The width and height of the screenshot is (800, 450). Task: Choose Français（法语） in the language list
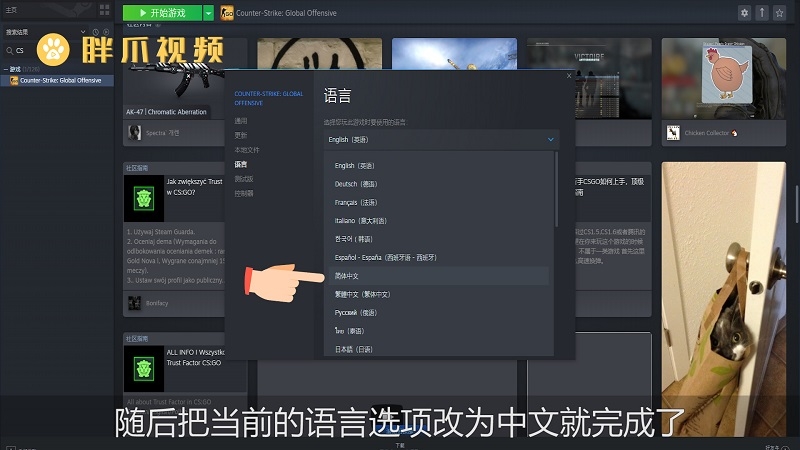[439, 203]
